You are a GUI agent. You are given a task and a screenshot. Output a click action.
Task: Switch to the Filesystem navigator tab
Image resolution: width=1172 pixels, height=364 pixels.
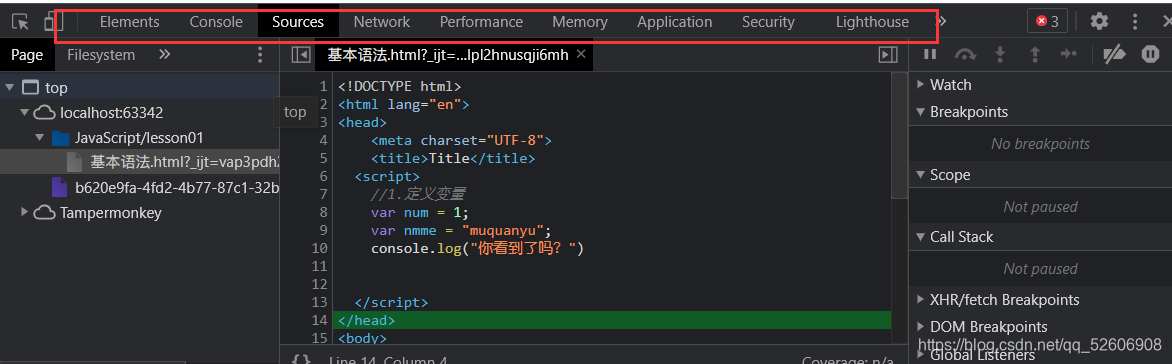101,55
